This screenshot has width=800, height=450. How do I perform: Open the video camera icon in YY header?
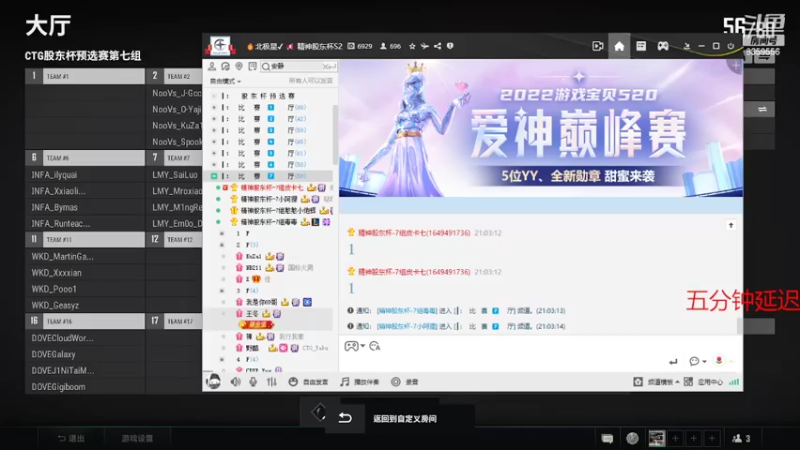click(597, 46)
